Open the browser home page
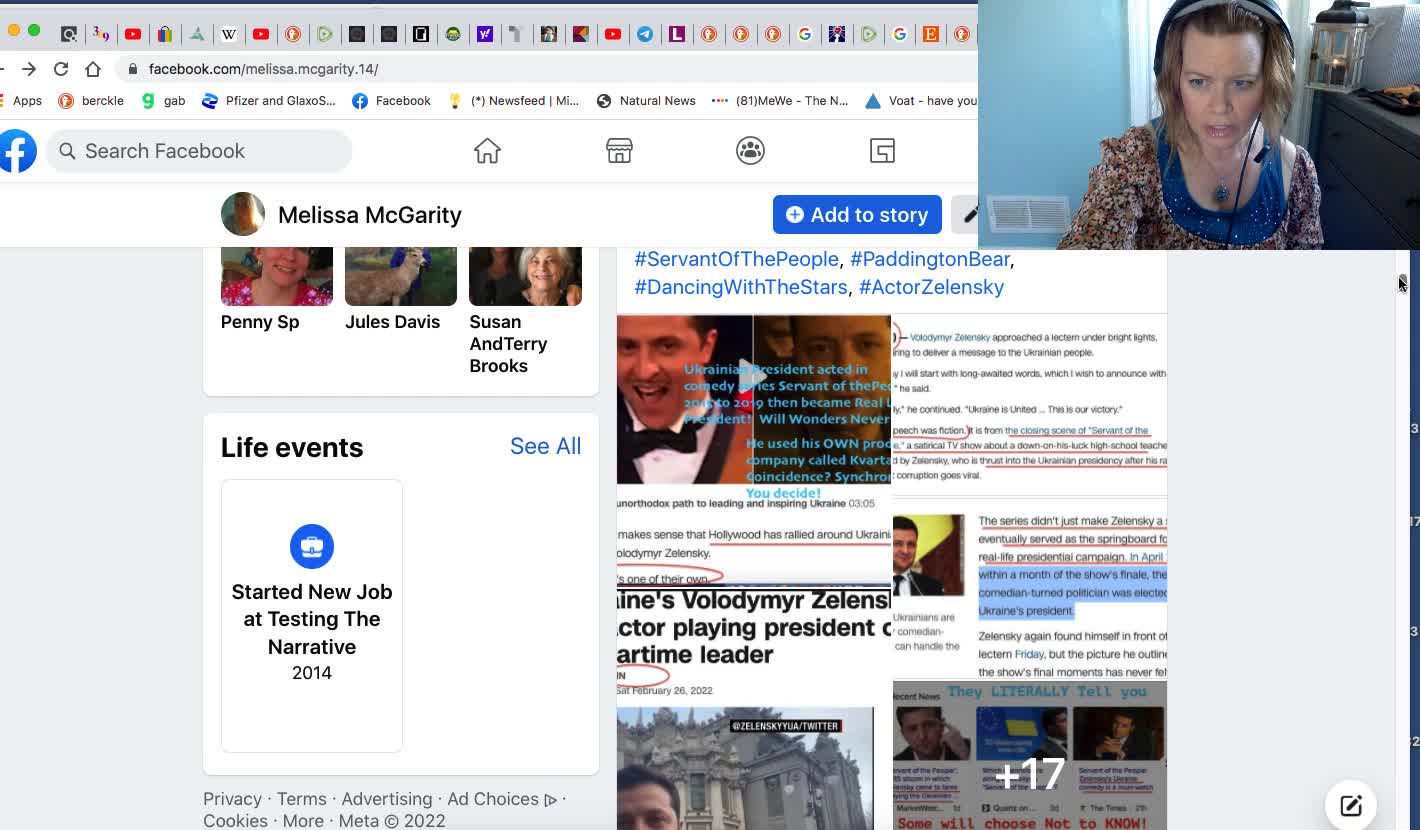 (x=93, y=69)
